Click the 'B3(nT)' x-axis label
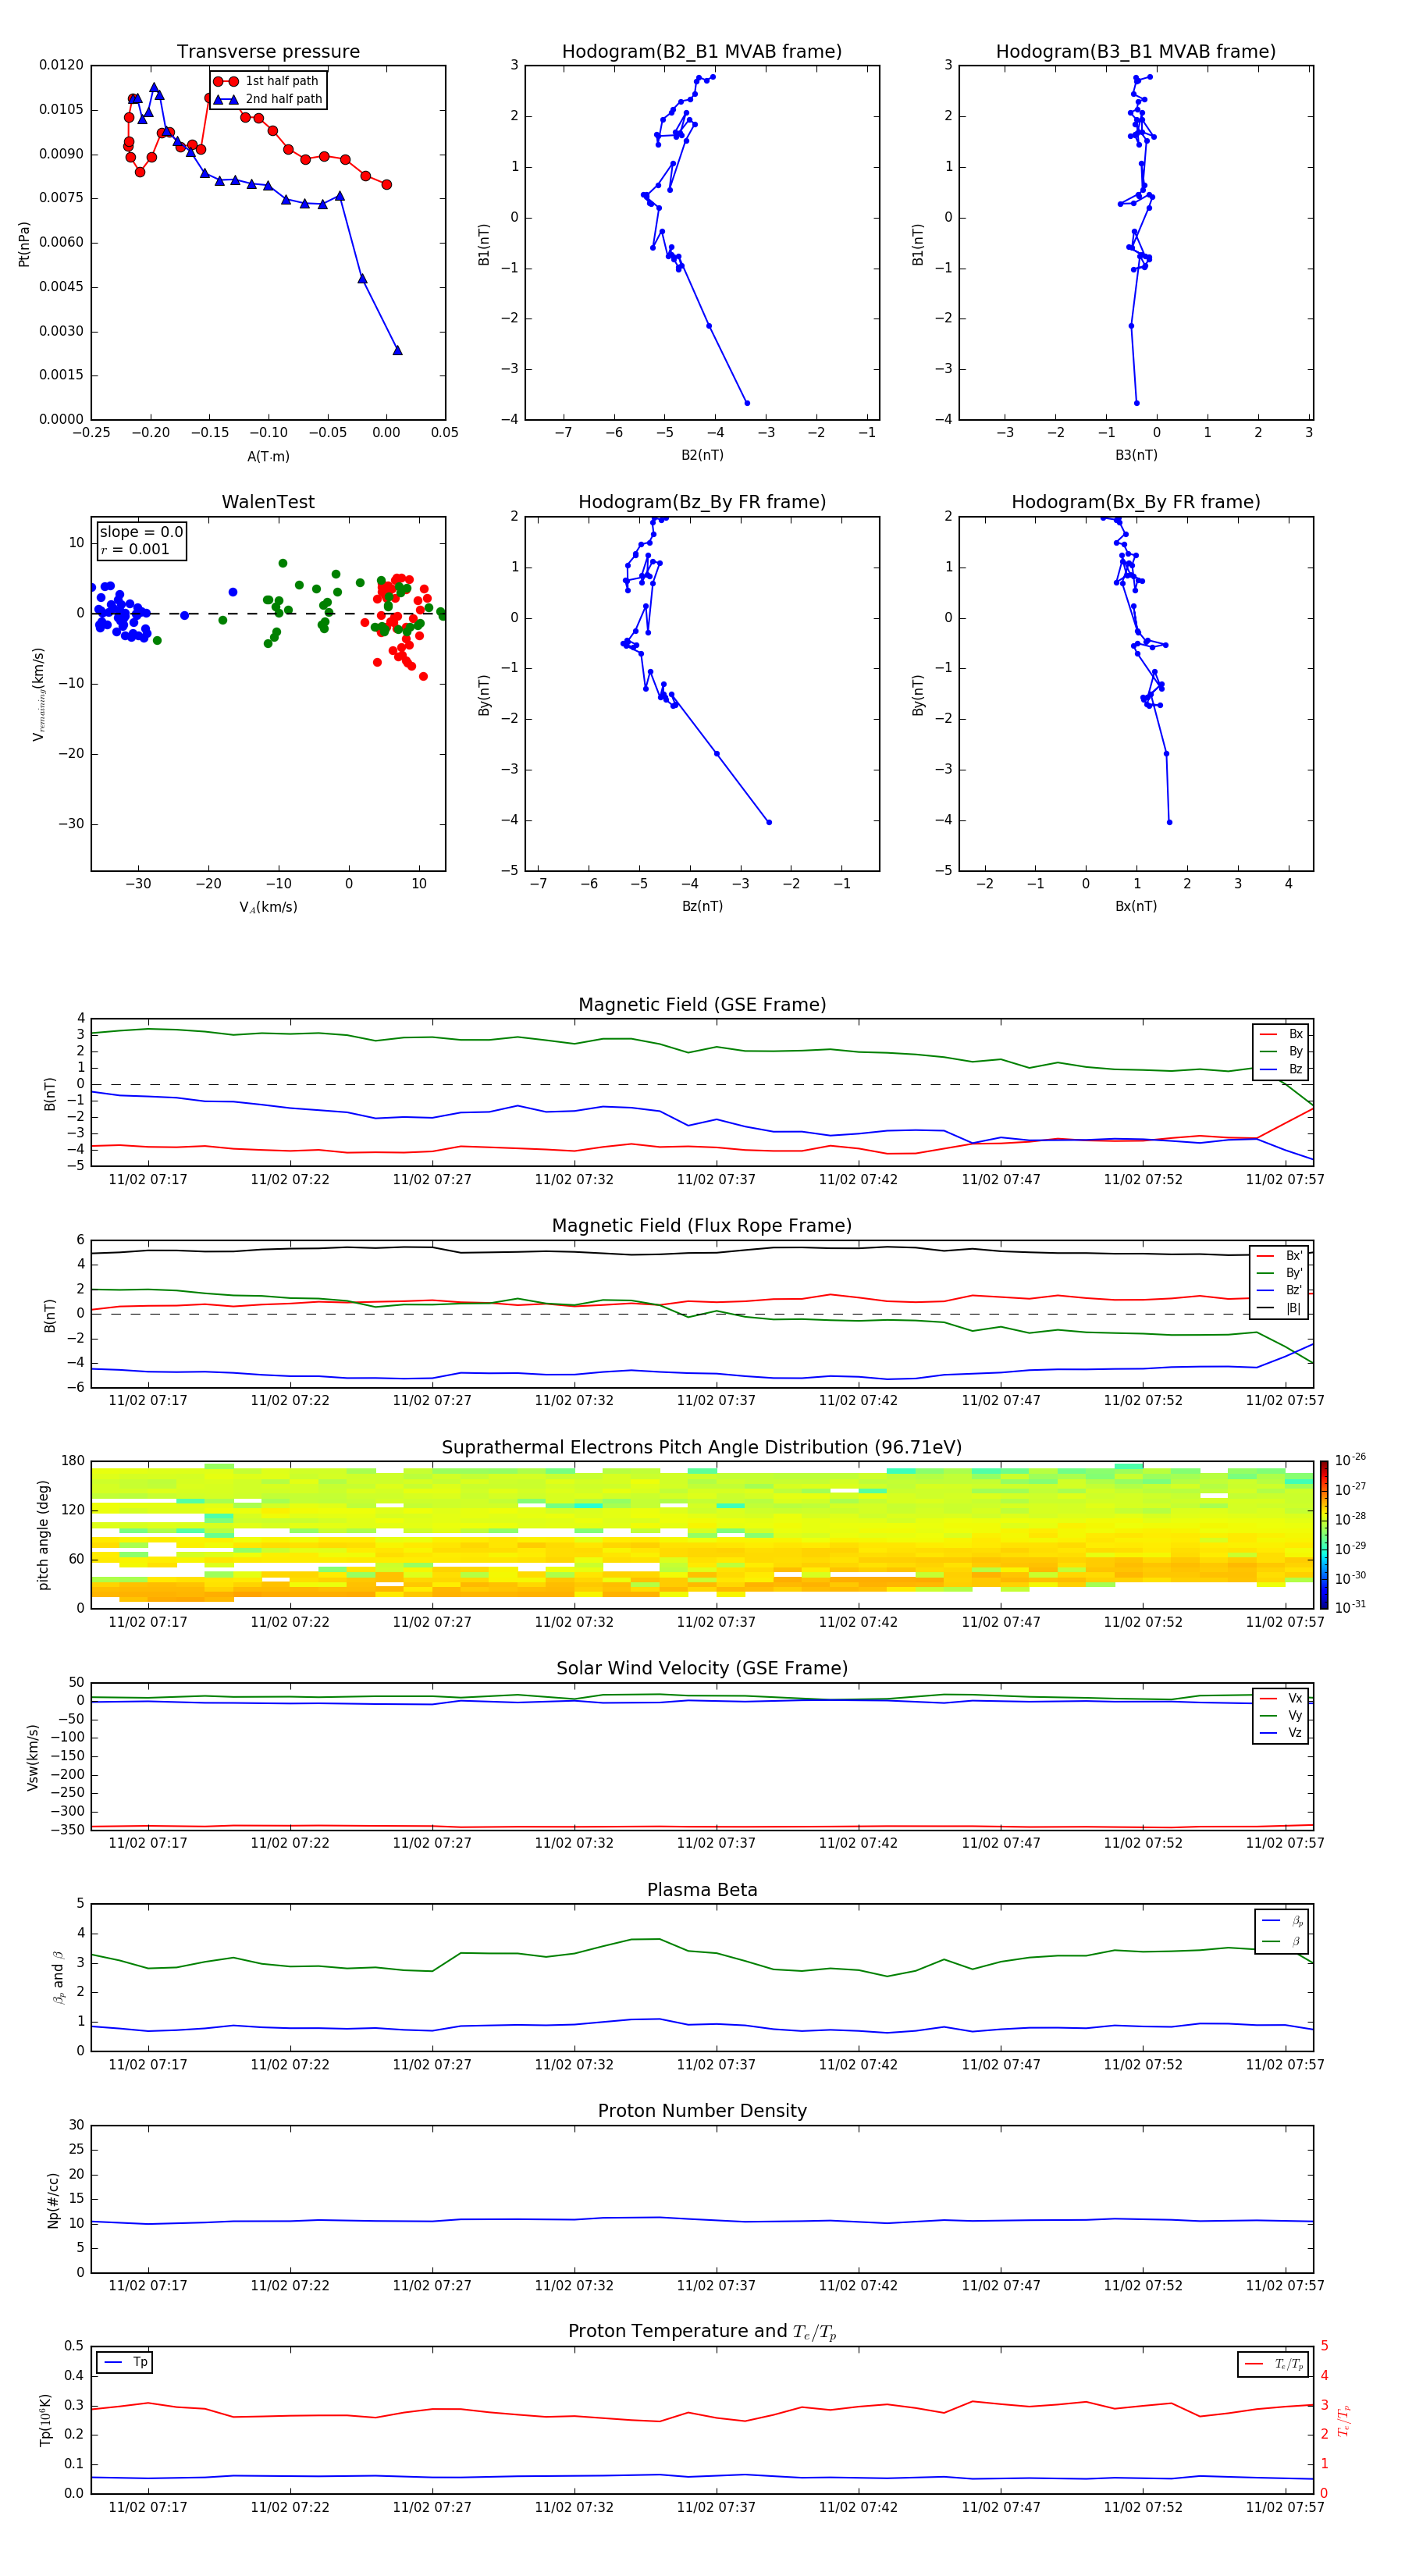The height and width of the screenshot is (2576, 1405). click(1136, 455)
